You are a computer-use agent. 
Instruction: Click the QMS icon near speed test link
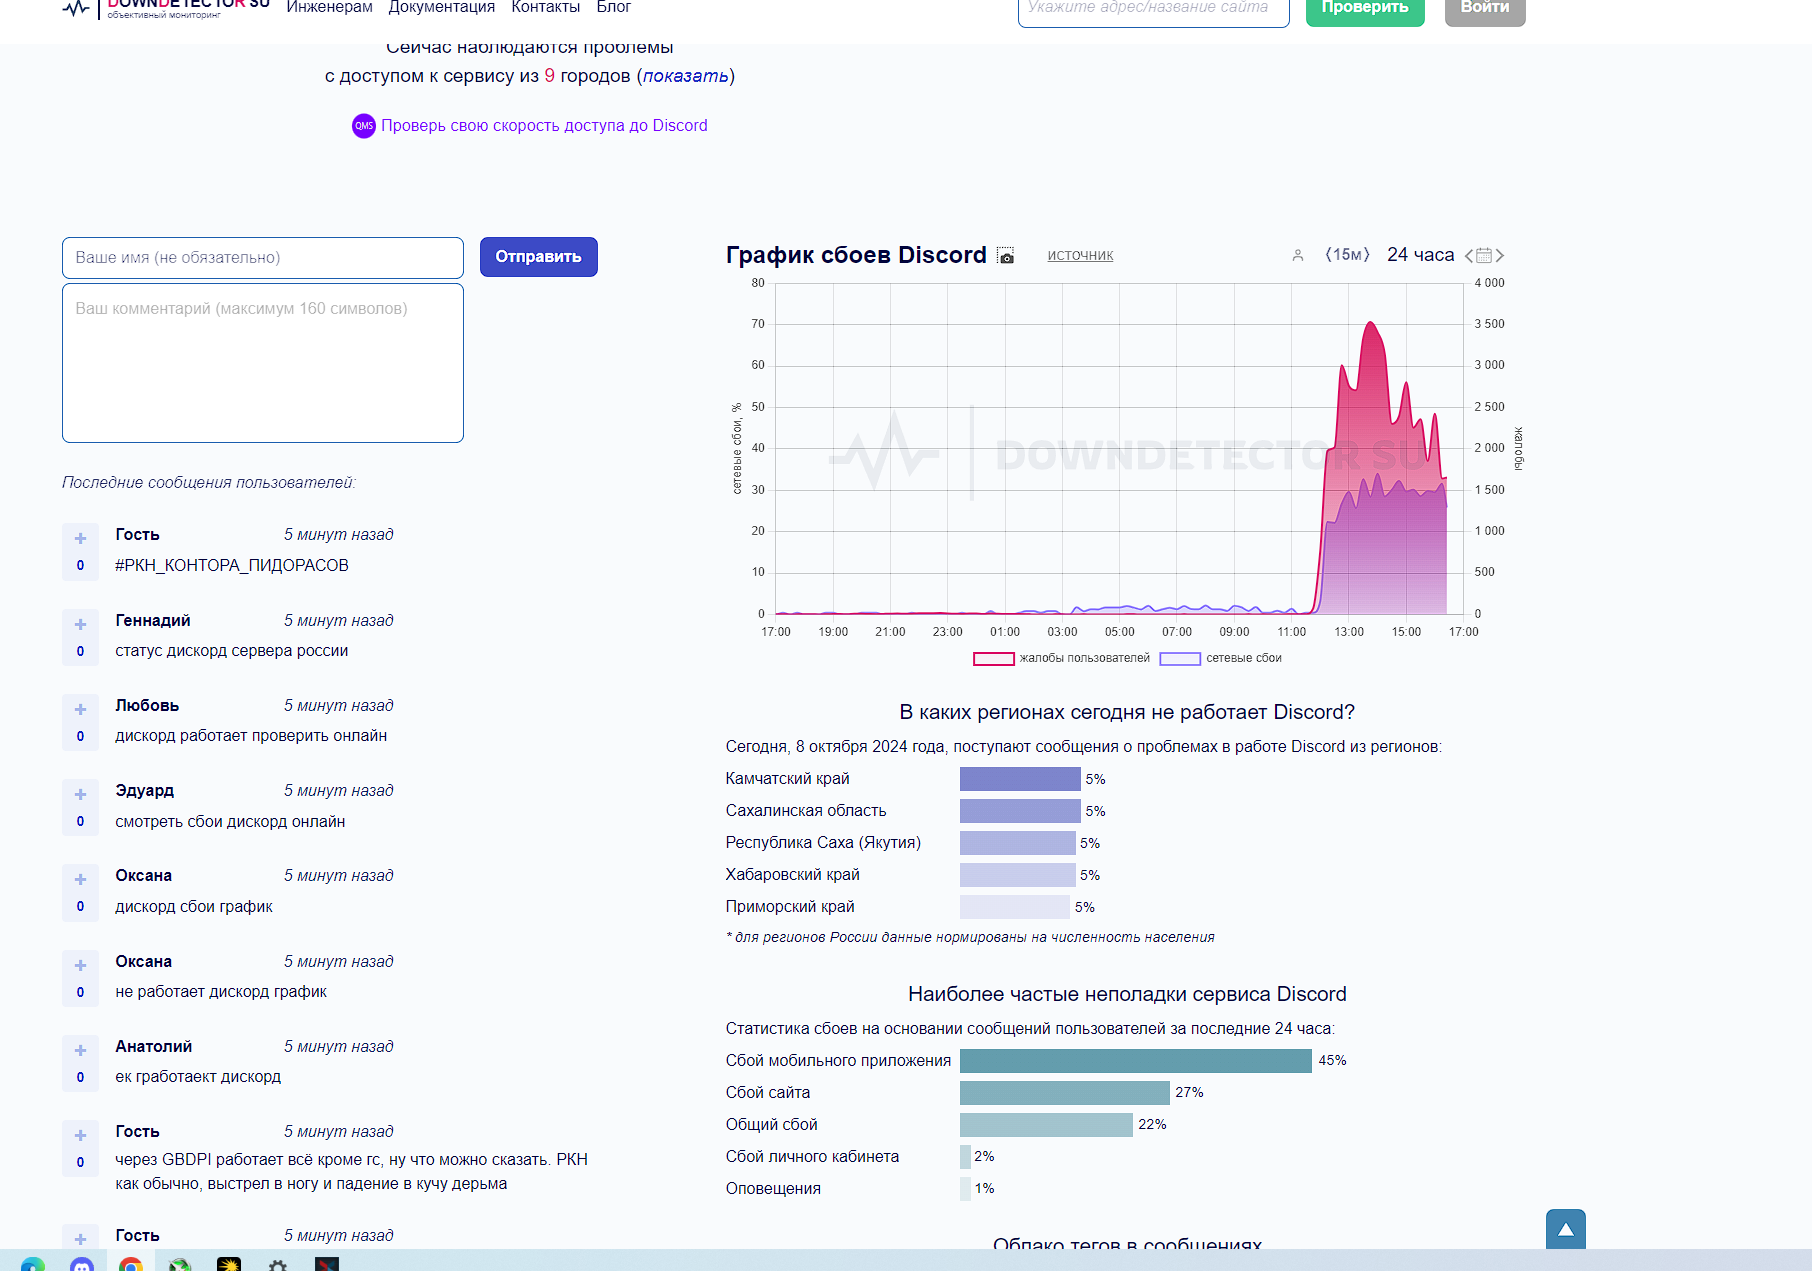pos(364,126)
